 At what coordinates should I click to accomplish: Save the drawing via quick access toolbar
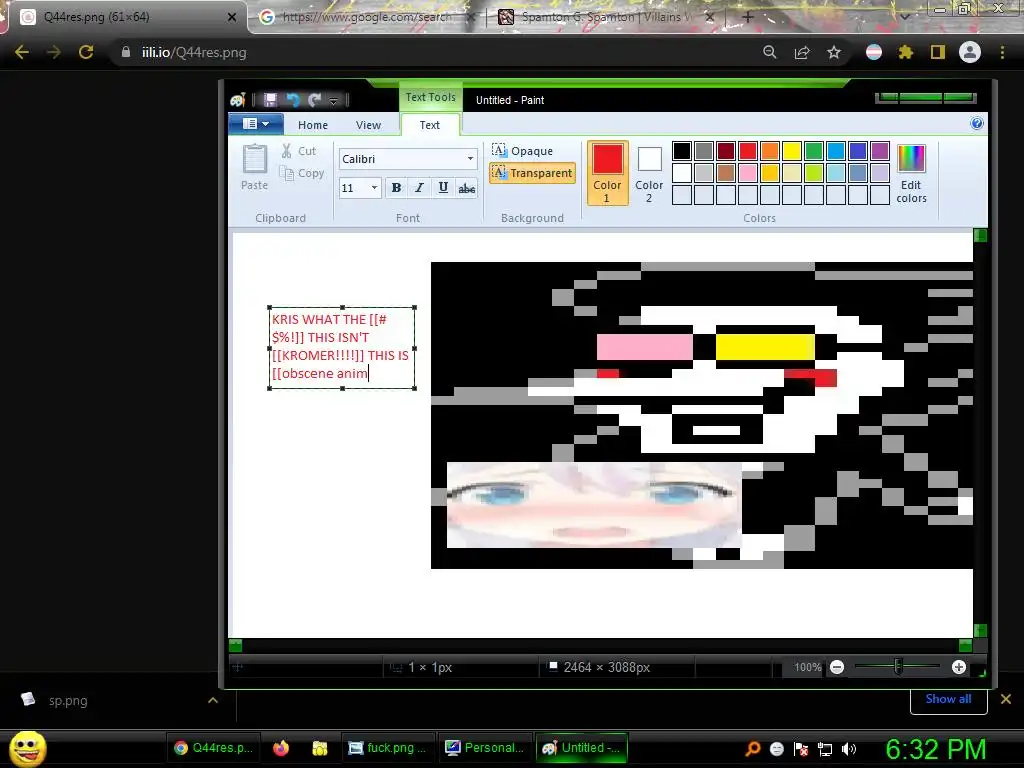270,100
